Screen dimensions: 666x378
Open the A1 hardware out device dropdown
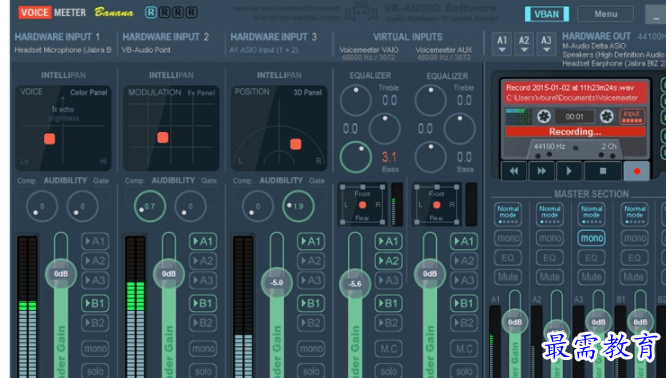pyautogui.click(x=502, y=44)
